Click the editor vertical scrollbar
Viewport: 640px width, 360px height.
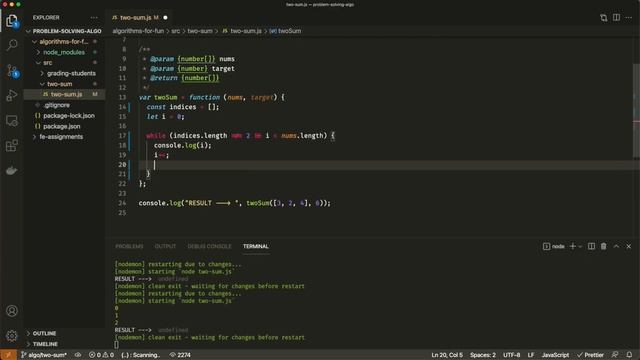click(x=636, y=110)
